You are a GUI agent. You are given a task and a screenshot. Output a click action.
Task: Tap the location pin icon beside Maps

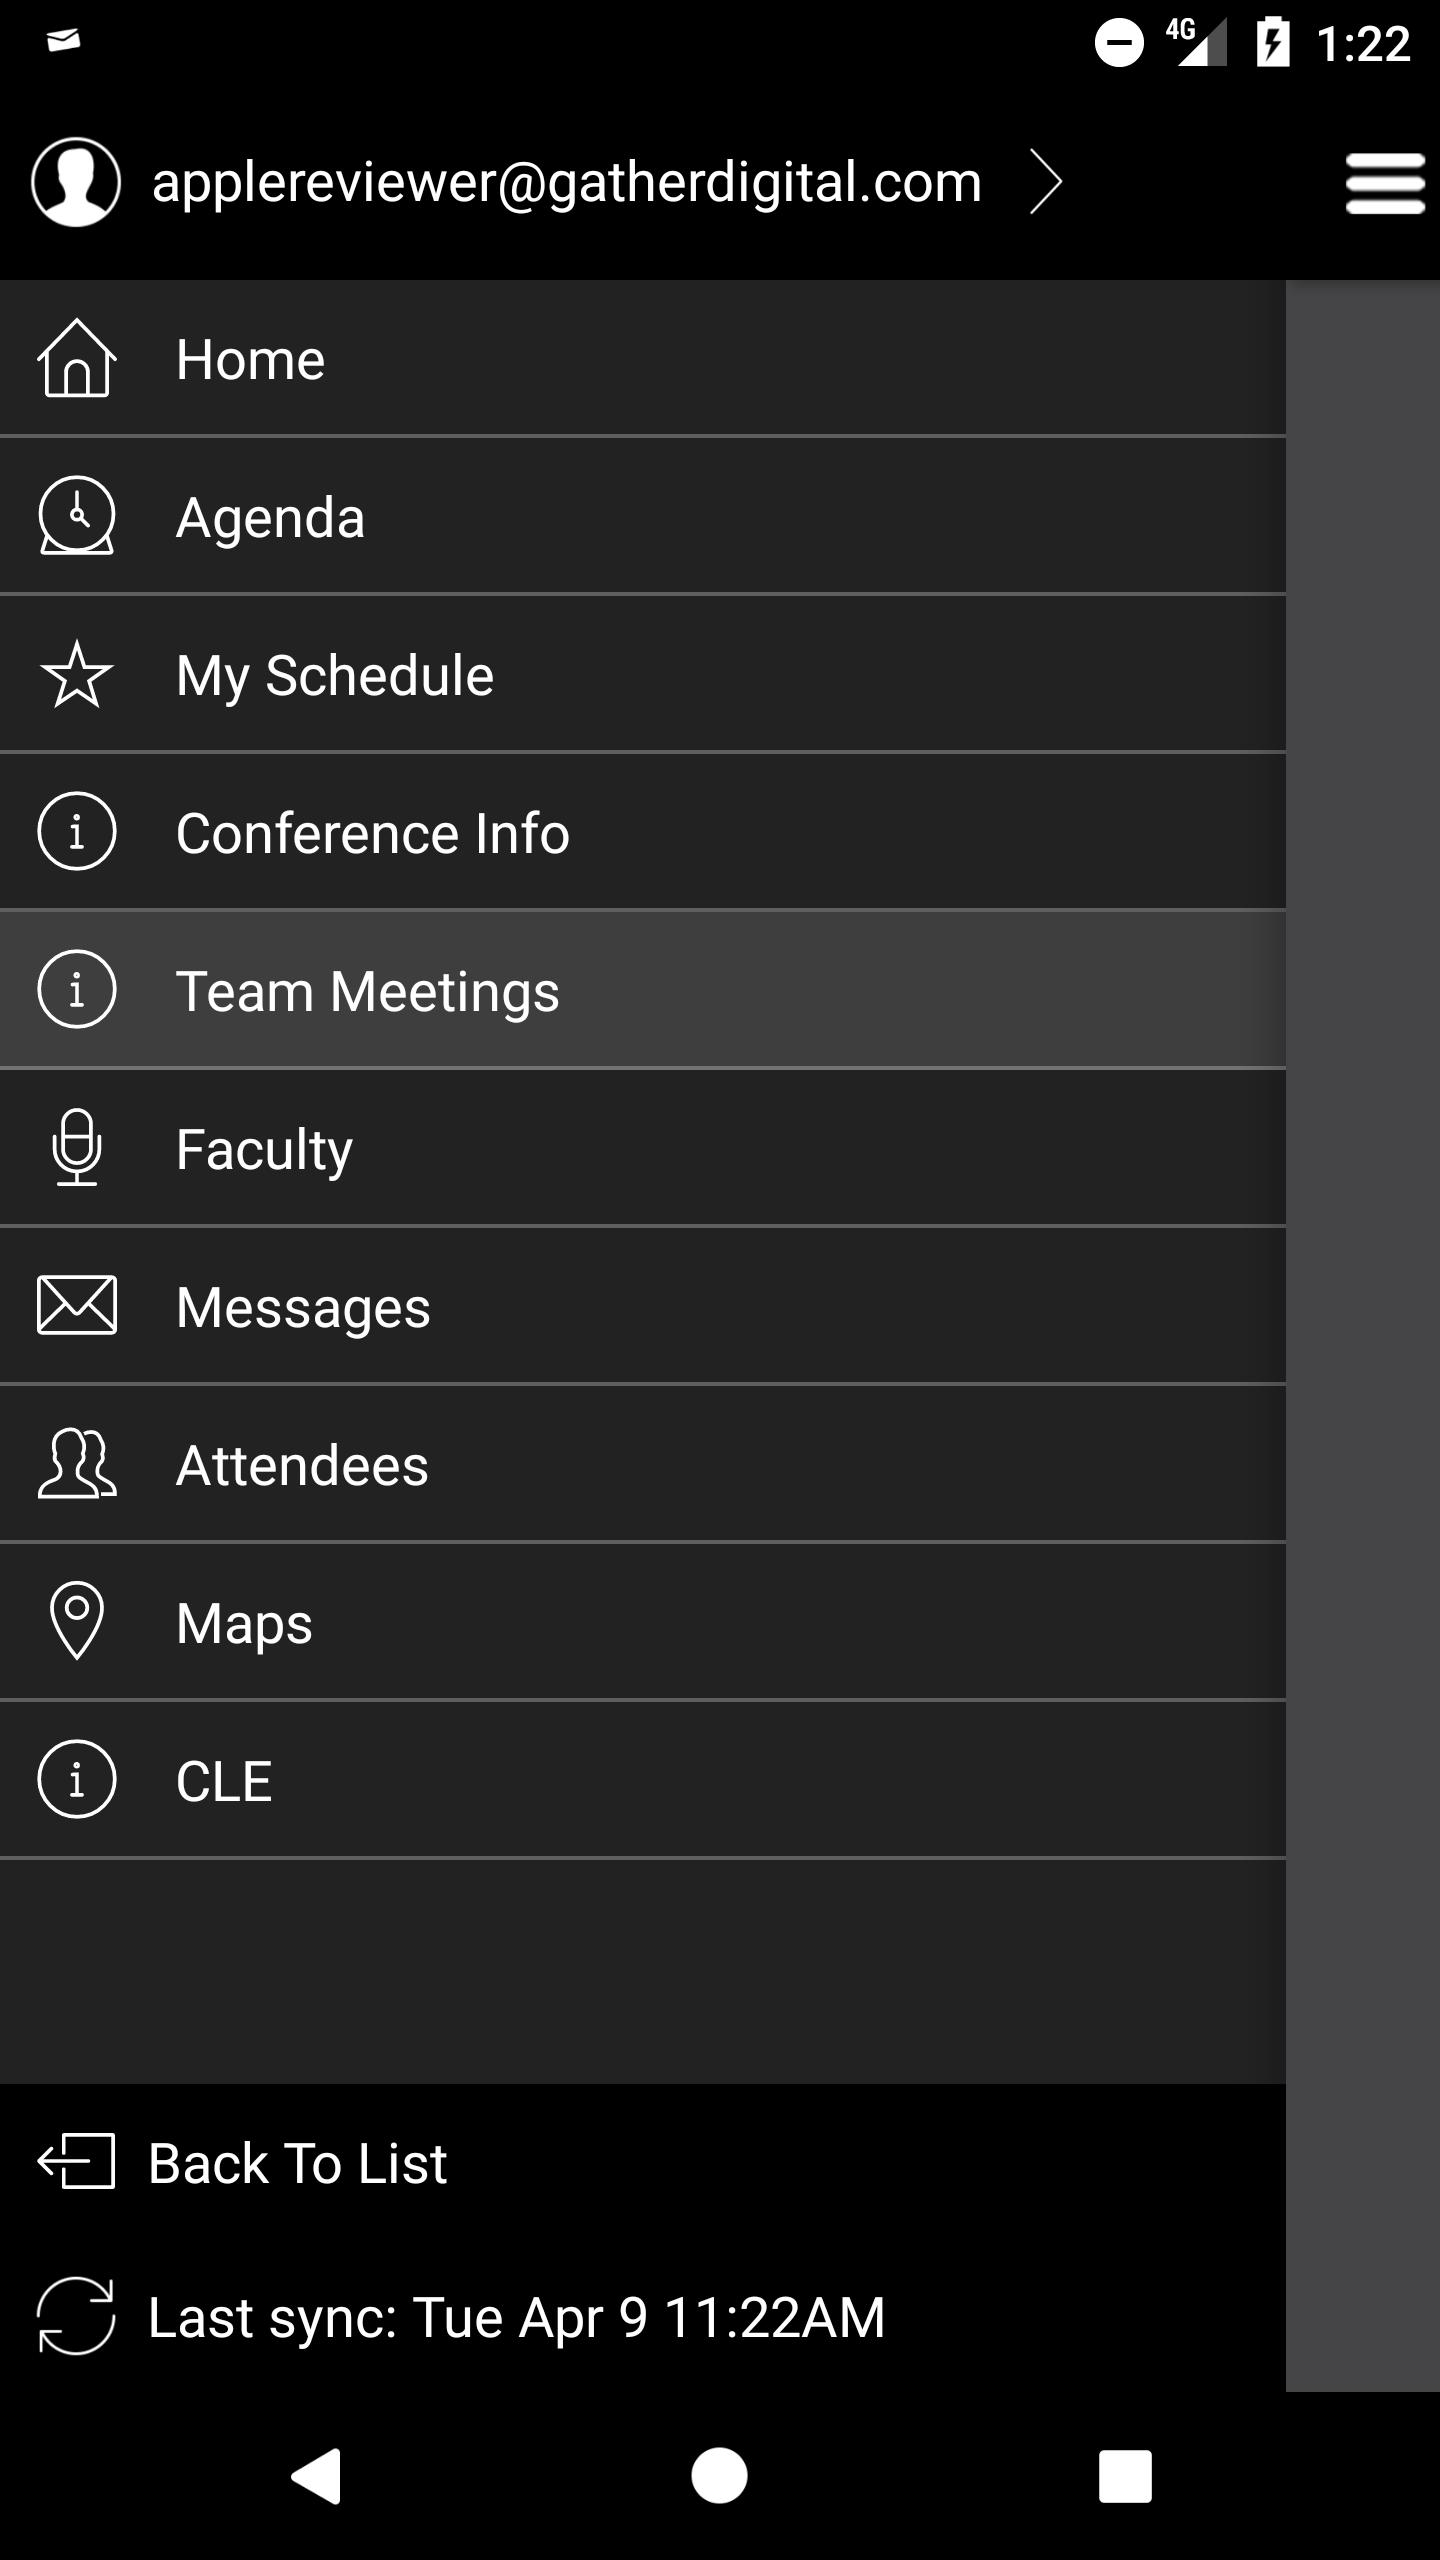point(76,1622)
